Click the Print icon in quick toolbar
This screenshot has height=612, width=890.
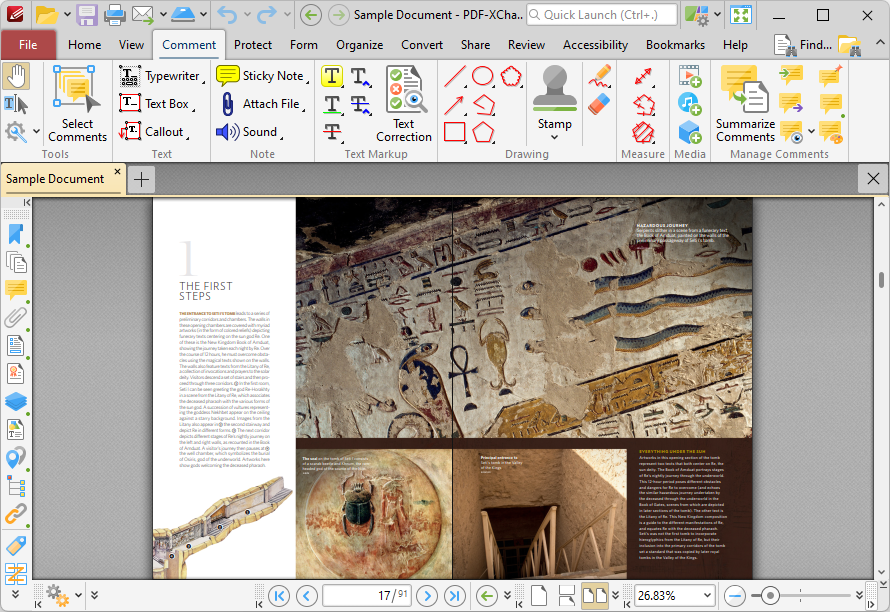coord(114,15)
